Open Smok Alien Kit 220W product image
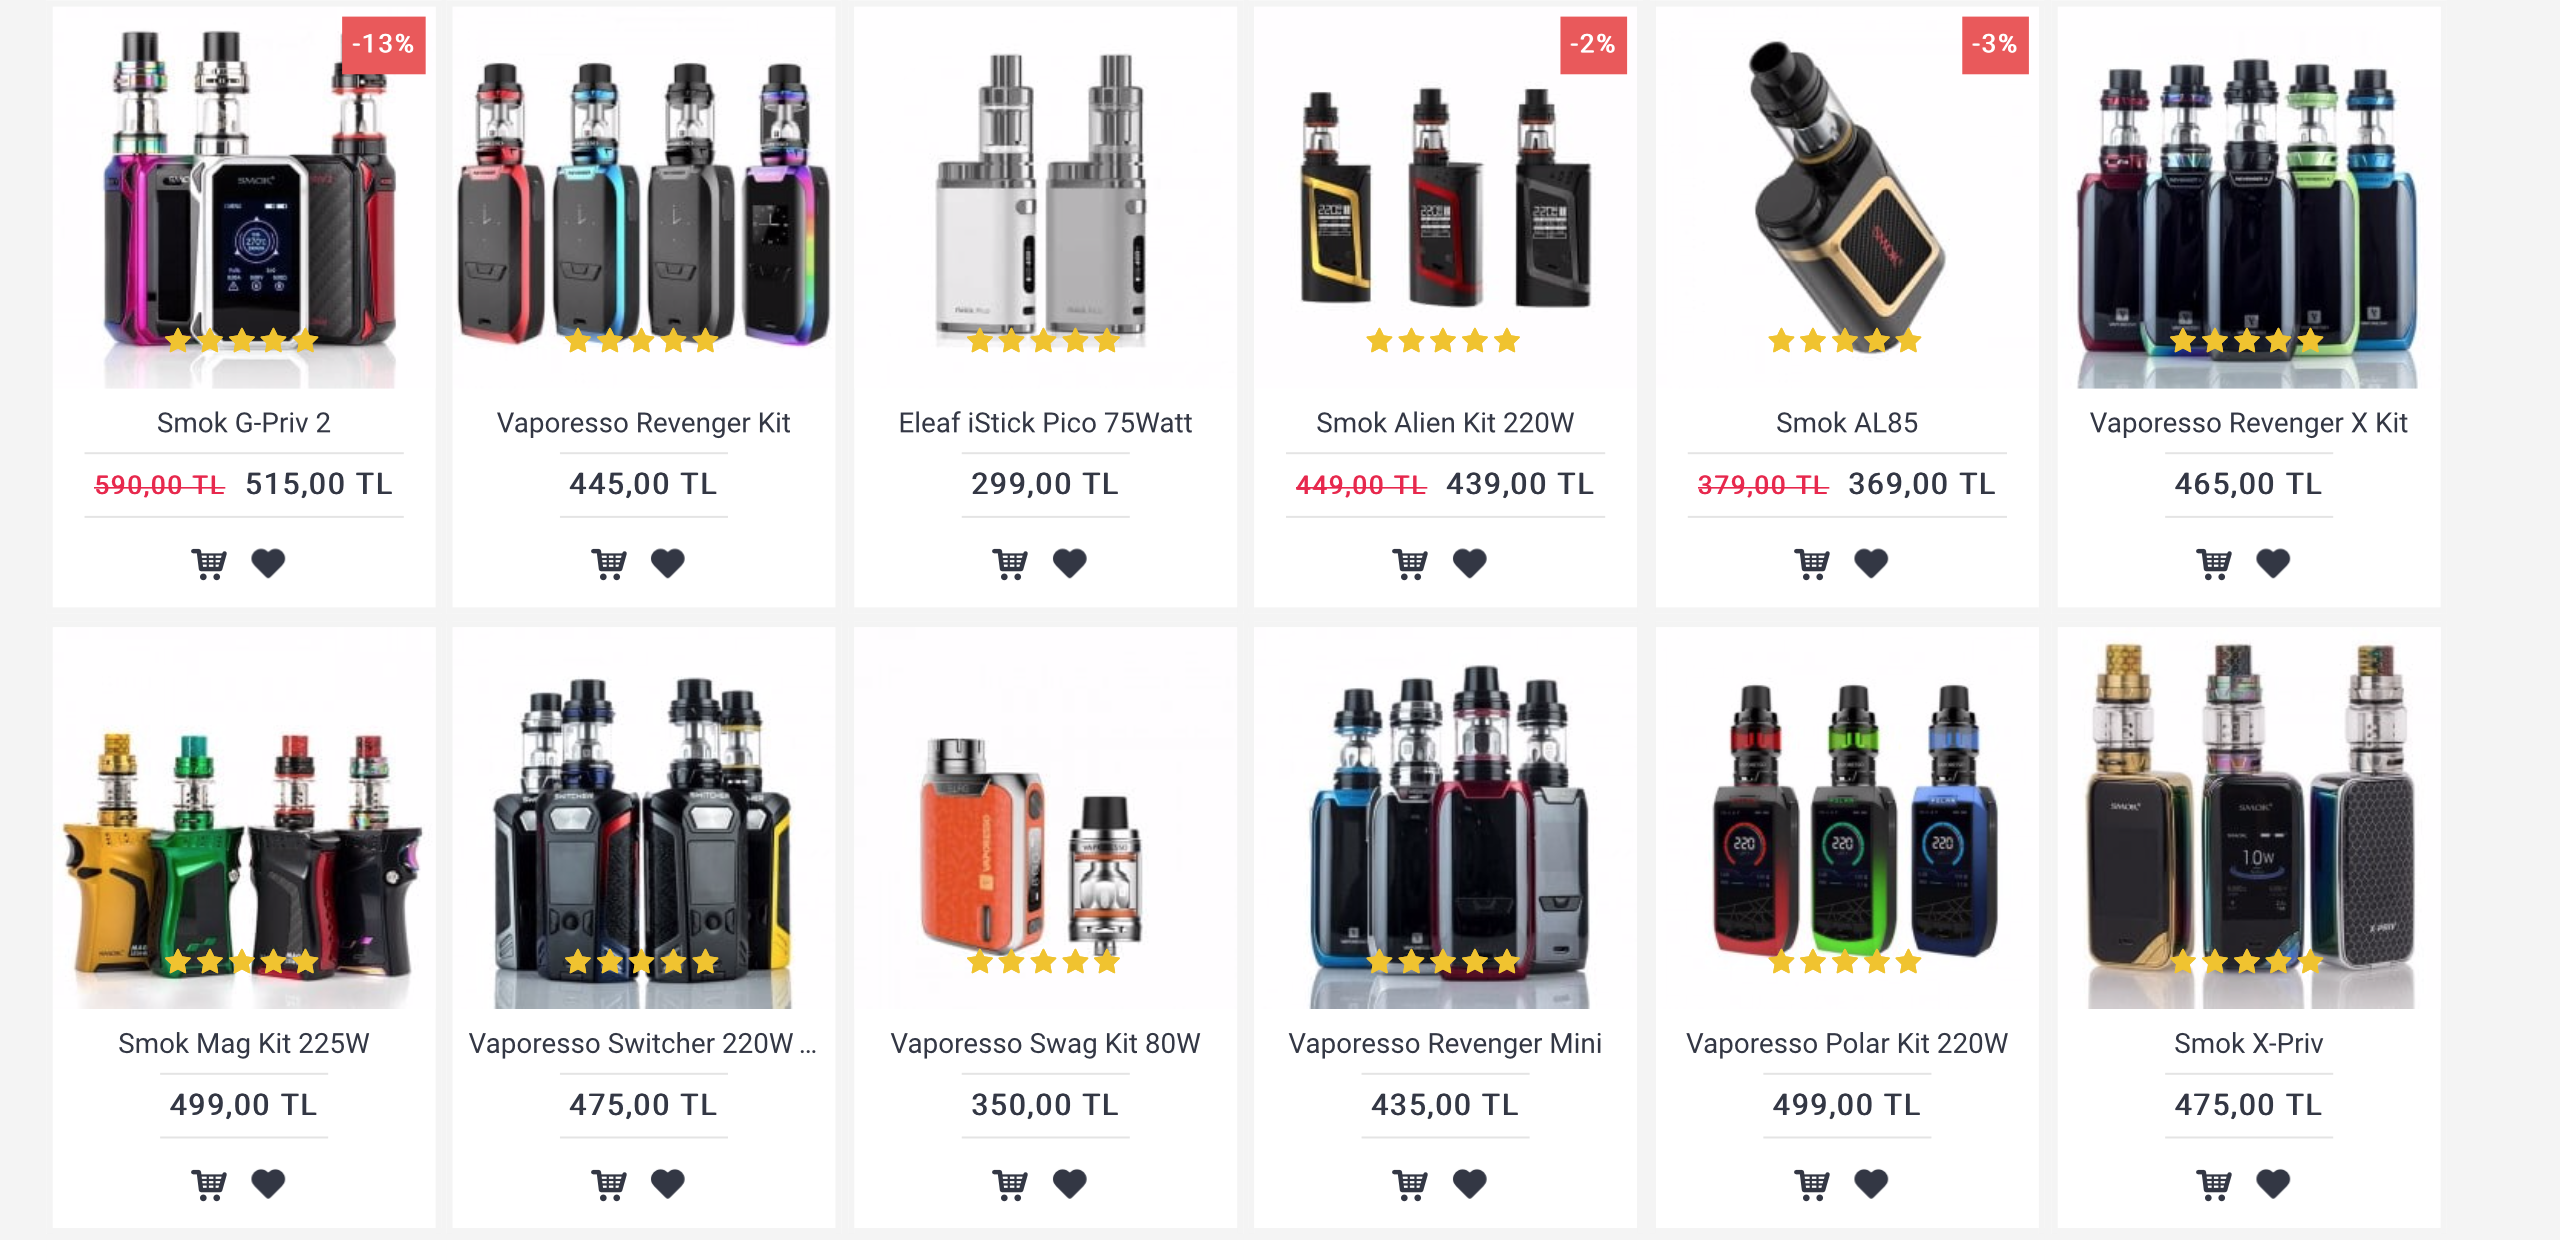 tap(1445, 198)
